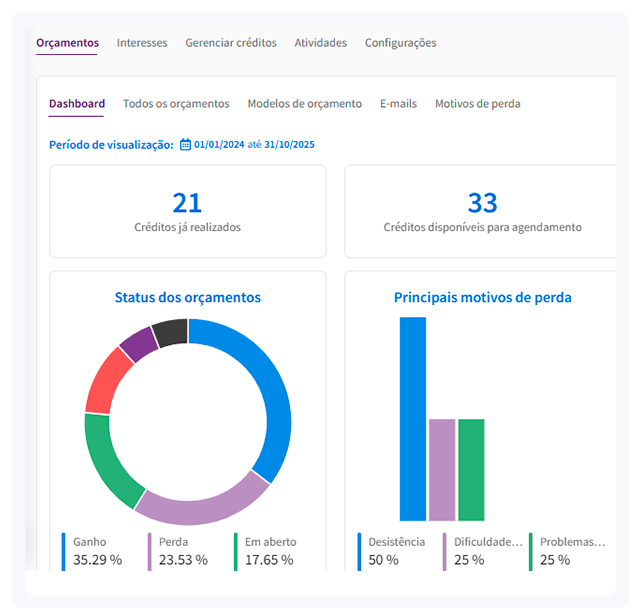The width and height of the screenshot is (638, 616).
Task: Click the red segment of the donut chart
Action: coord(105,380)
